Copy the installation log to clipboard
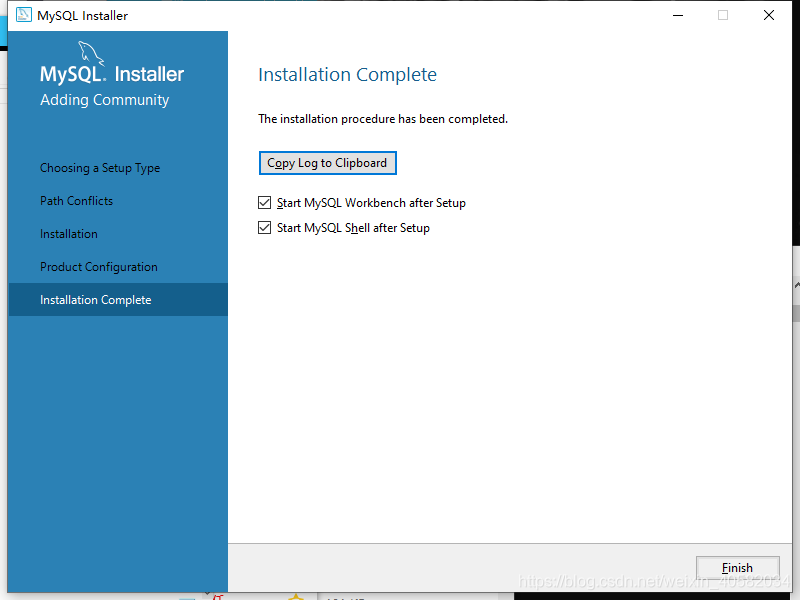Screen dimensions: 800x600 click(328, 163)
